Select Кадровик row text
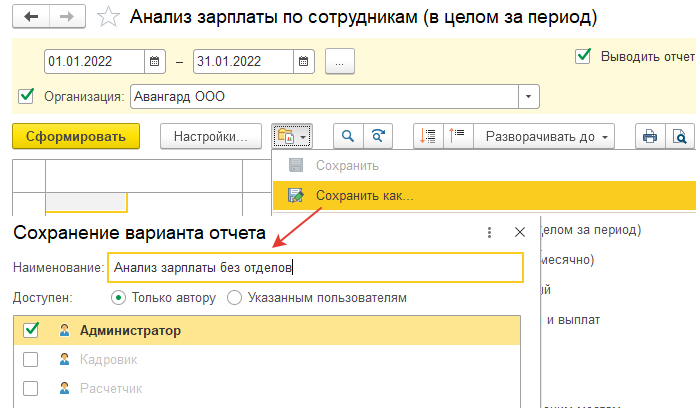This screenshot has width=696, height=408. [x=108, y=360]
